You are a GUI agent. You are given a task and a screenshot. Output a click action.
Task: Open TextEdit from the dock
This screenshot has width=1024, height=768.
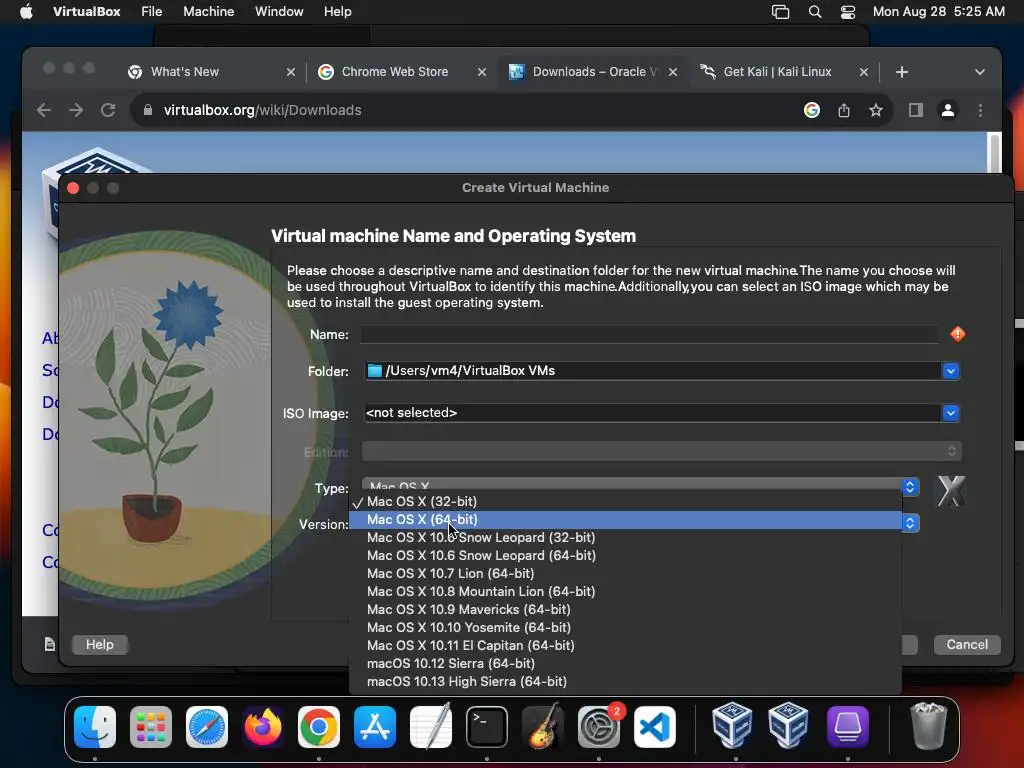(431, 727)
